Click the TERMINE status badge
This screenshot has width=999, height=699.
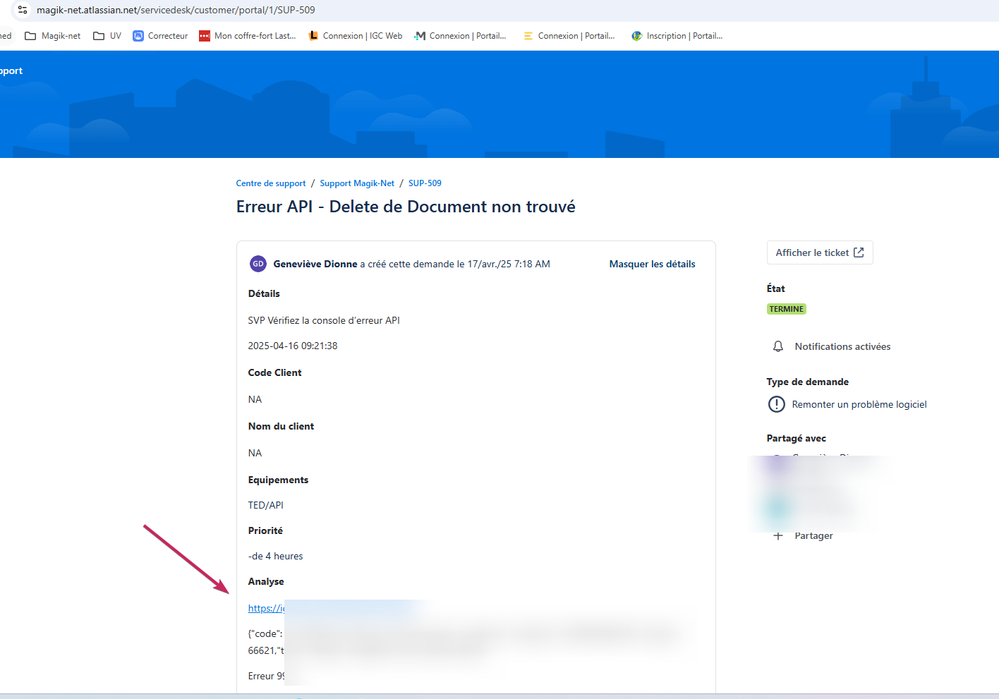(x=786, y=309)
